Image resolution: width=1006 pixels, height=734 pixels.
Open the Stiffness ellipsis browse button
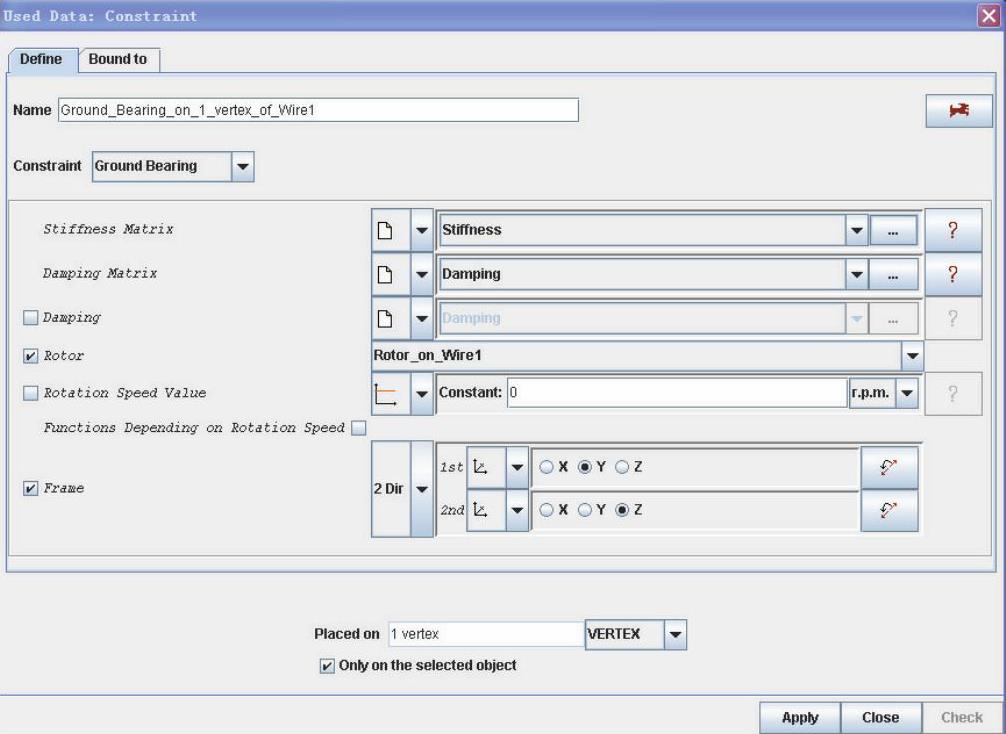click(x=892, y=229)
